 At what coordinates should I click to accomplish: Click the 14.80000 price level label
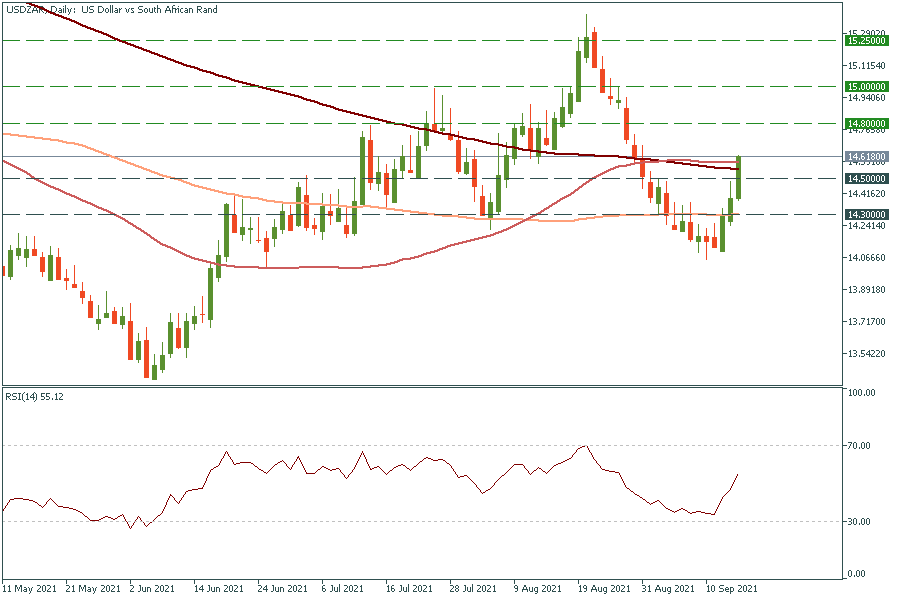(x=865, y=123)
